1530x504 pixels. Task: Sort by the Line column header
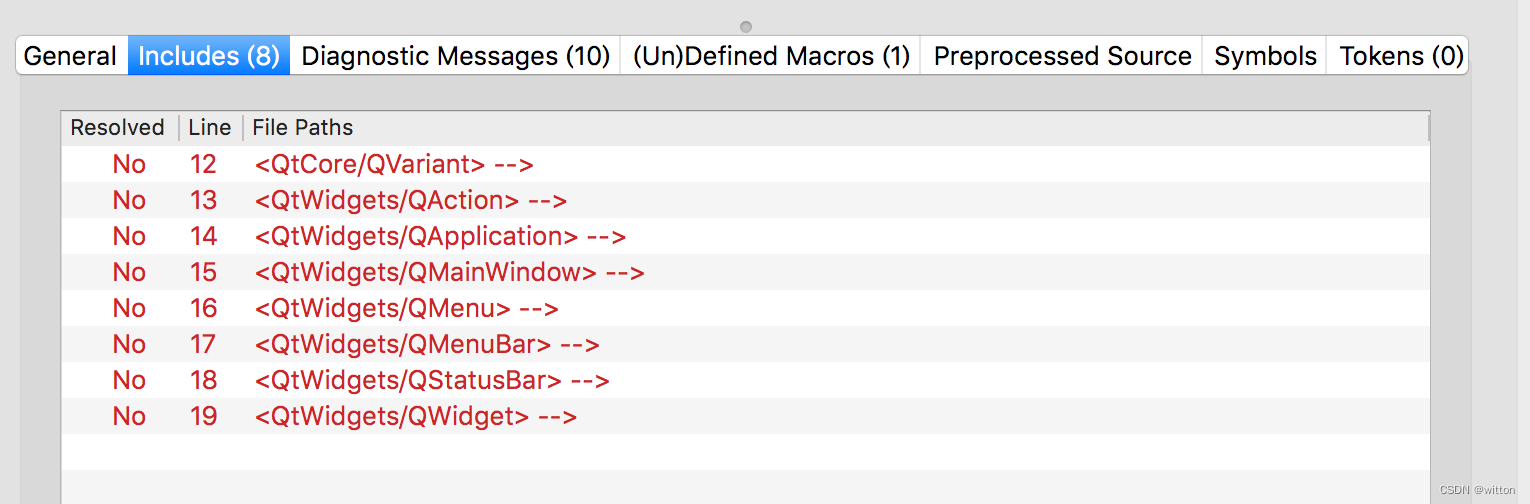click(209, 128)
